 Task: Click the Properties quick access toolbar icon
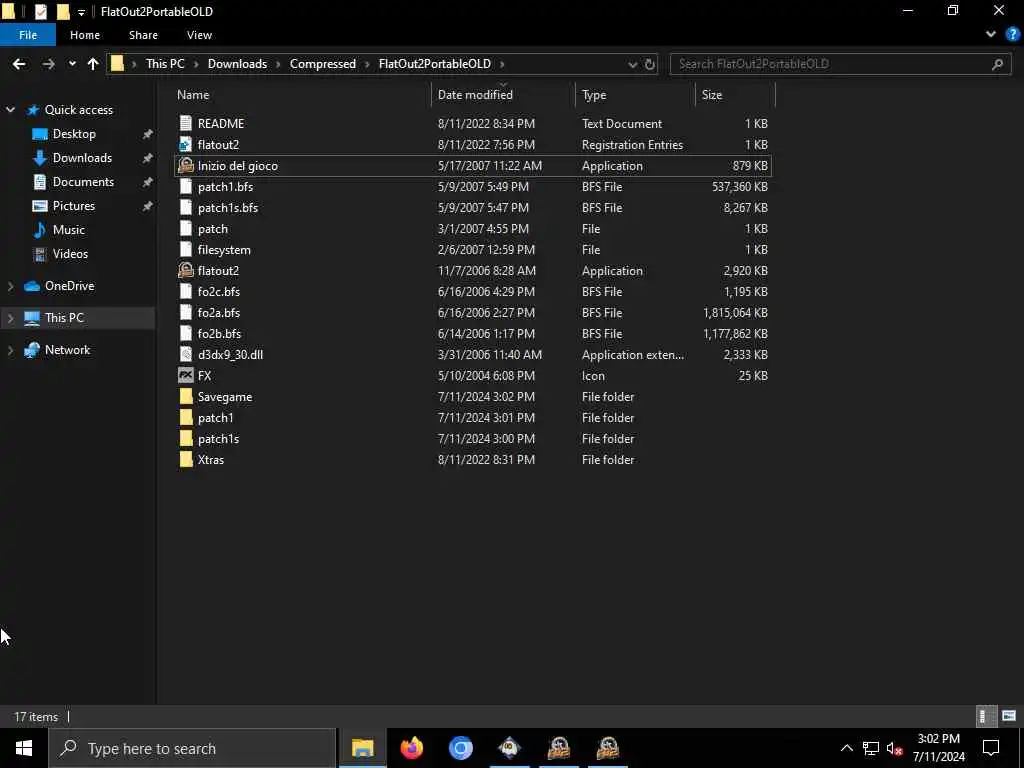[x=40, y=12]
